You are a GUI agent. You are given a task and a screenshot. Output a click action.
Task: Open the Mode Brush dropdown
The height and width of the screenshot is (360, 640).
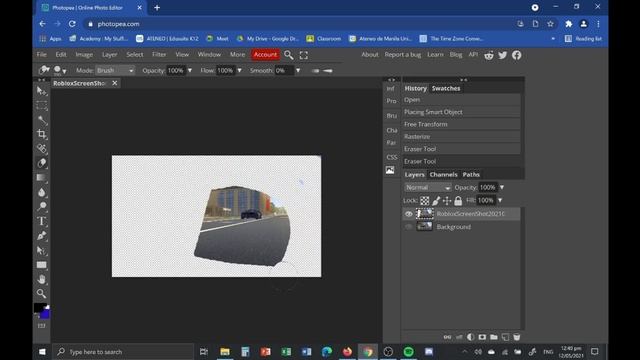tap(115, 71)
